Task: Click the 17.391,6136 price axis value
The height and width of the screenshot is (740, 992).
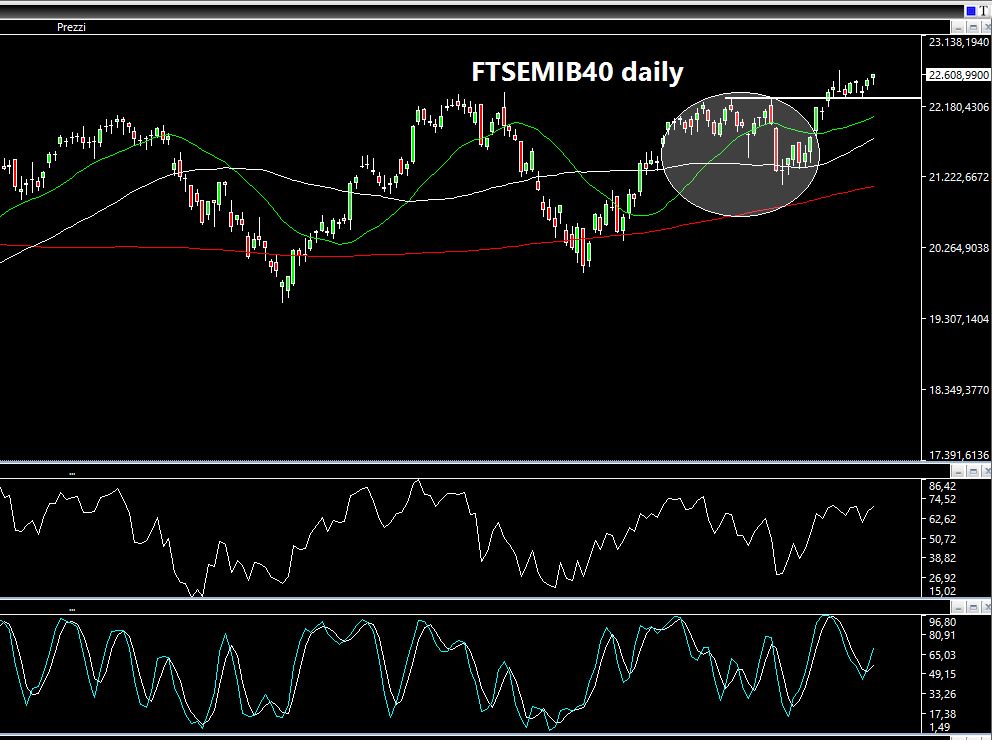Action: point(958,455)
